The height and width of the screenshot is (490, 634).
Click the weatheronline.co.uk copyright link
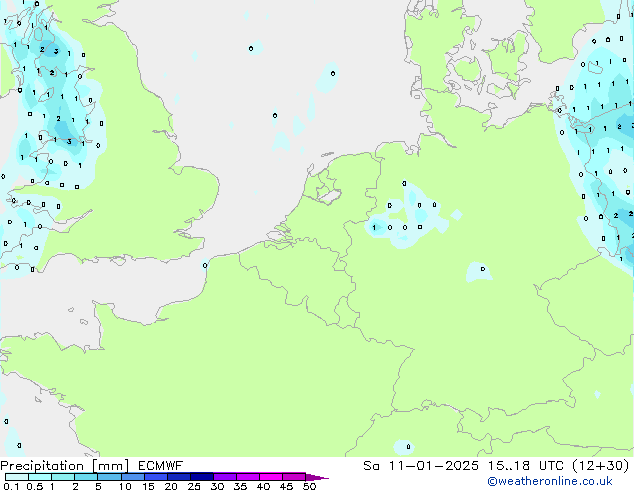click(x=563, y=481)
